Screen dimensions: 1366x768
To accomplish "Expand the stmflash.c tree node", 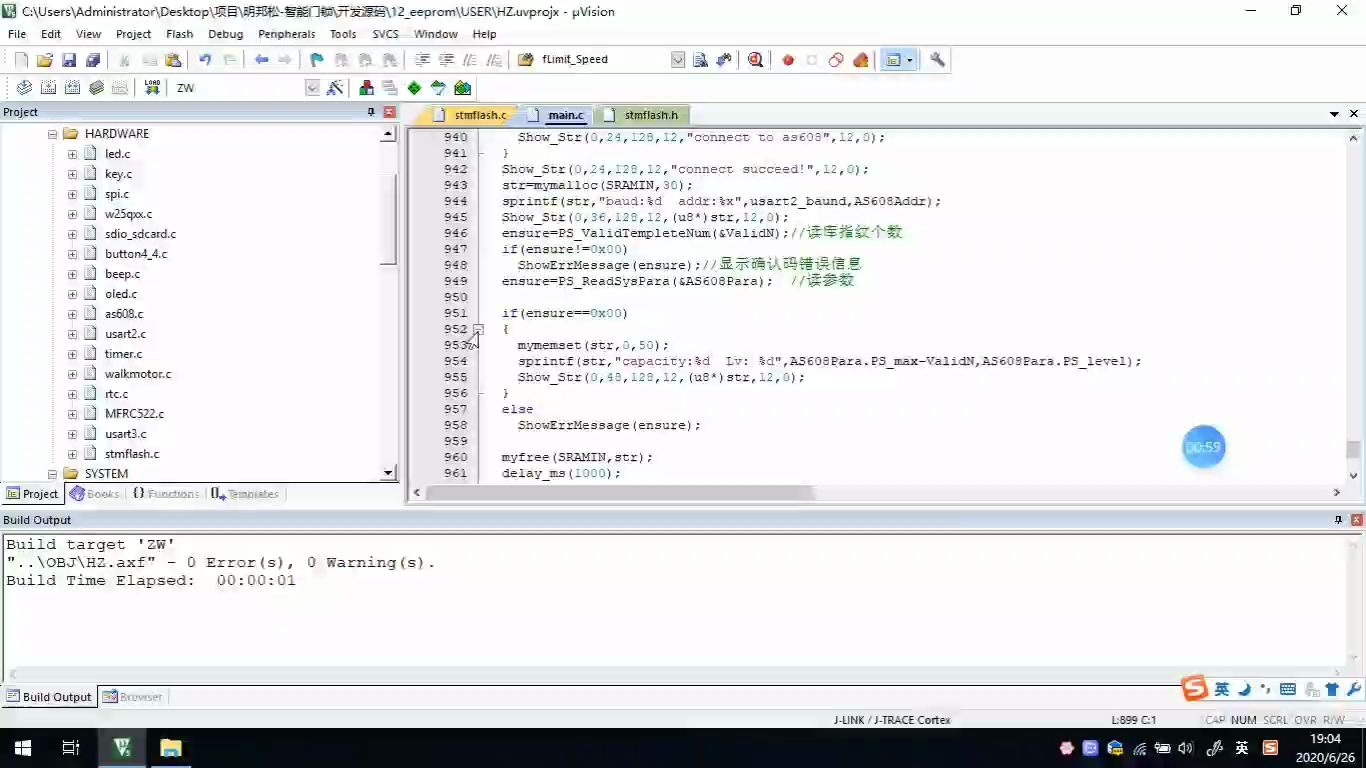I will click(x=72, y=454).
